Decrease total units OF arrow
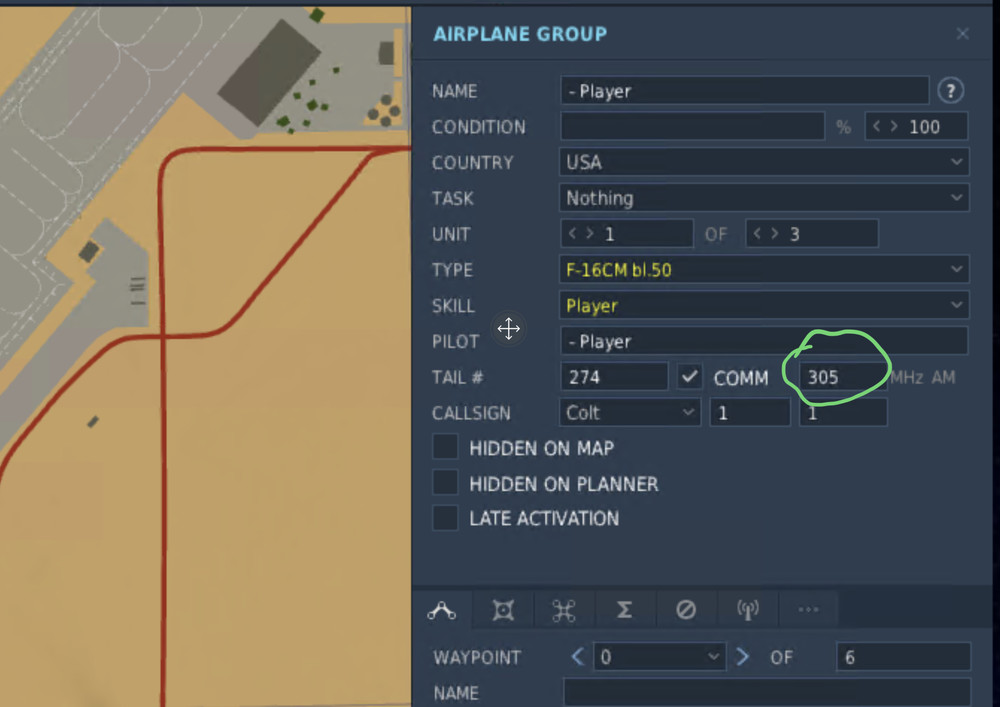Viewport: 1000px width, 707px height. [x=757, y=234]
